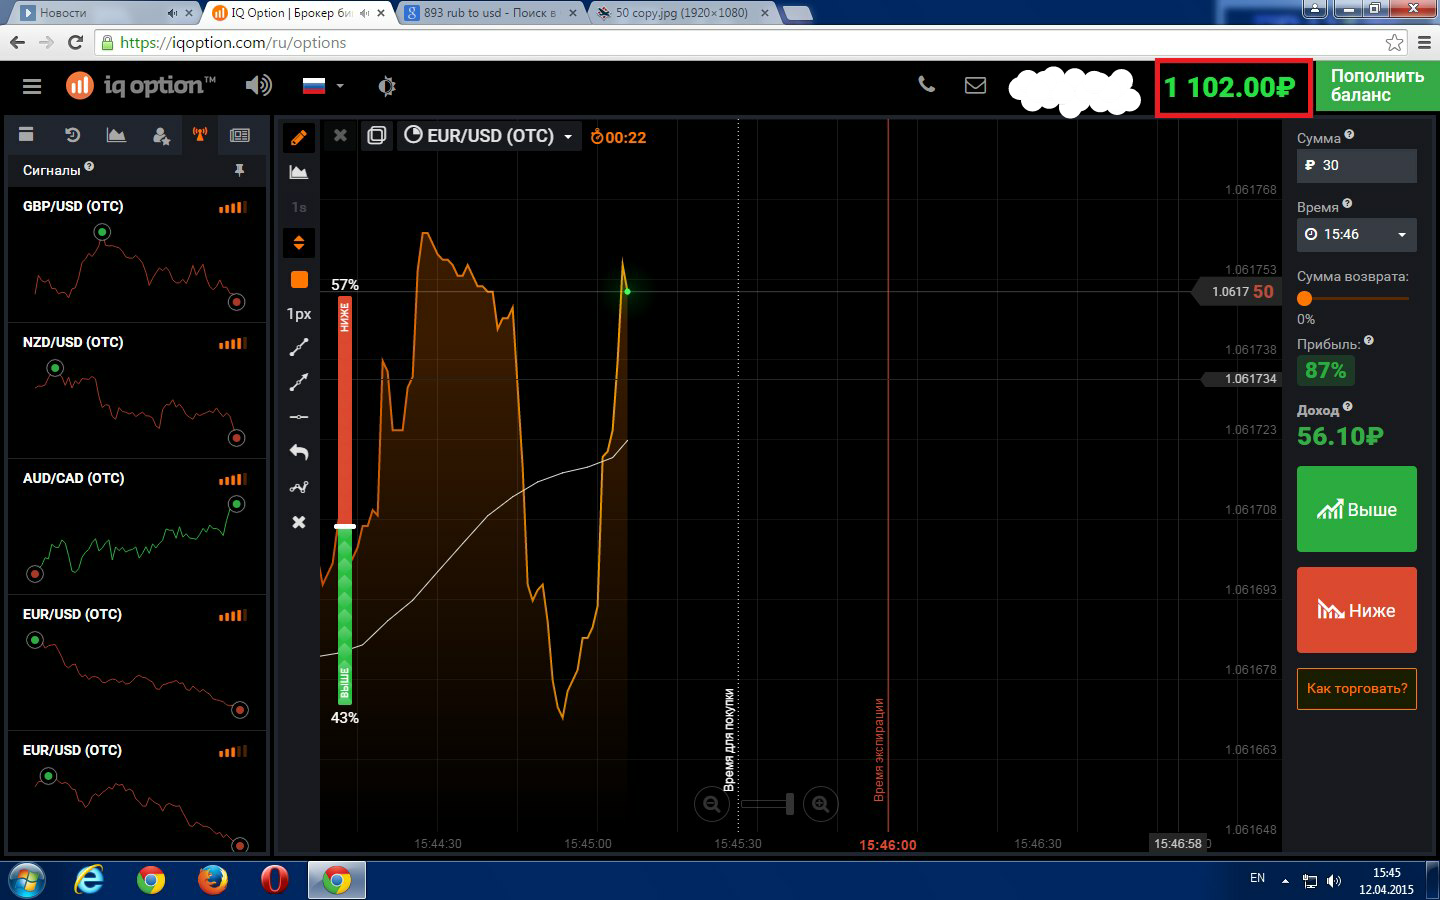
Task: Toggle the up/down arrows chart tool
Action: click(x=299, y=243)
